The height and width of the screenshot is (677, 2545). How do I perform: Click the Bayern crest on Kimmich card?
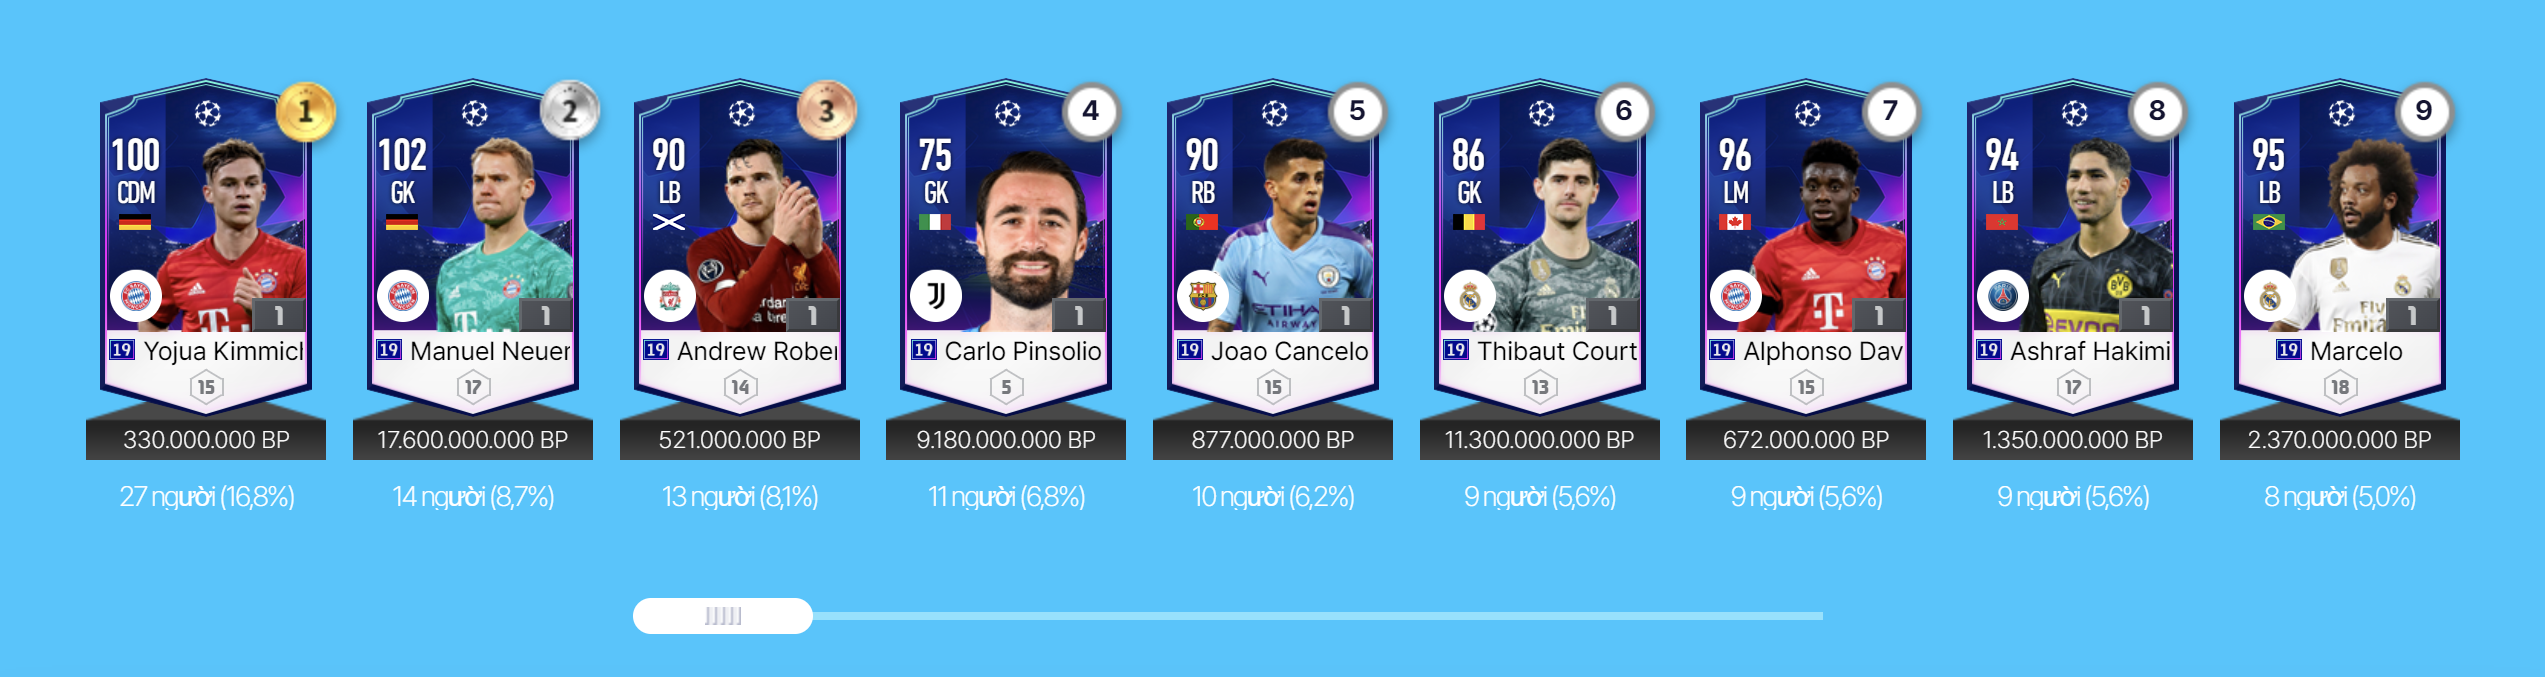click(x=136, y=296)
